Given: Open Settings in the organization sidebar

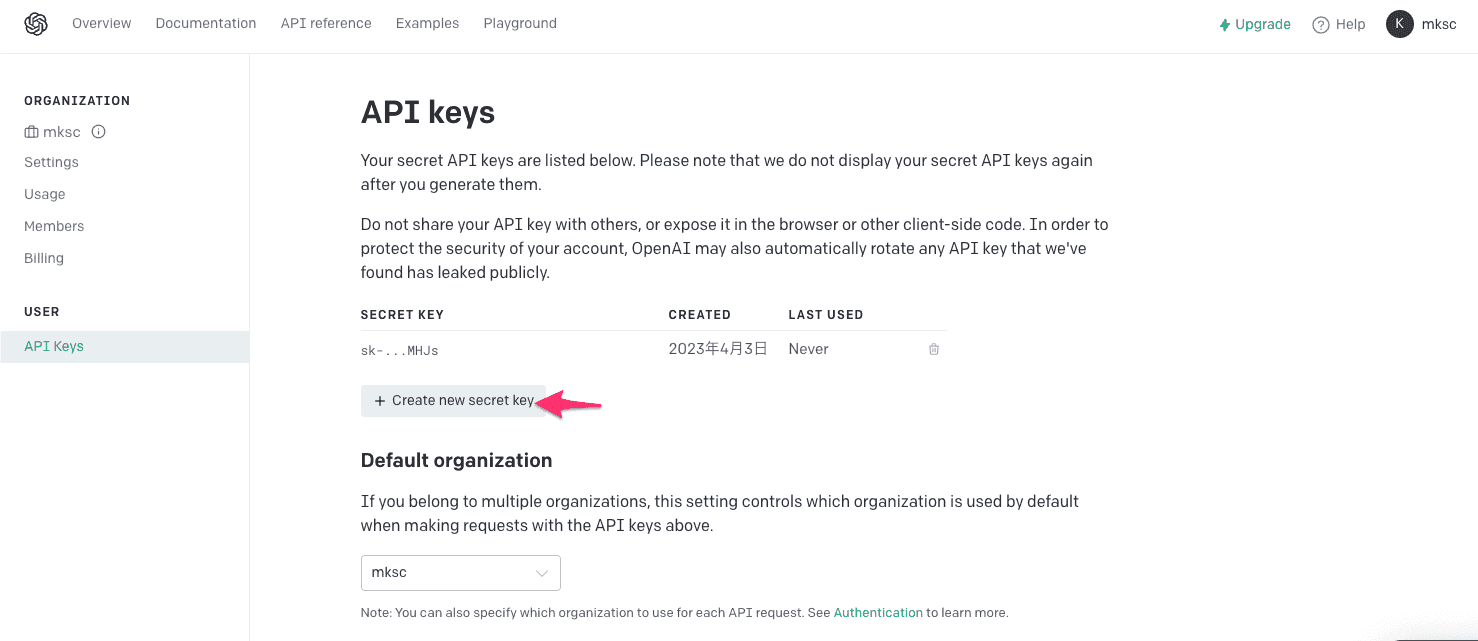Looking at the screenshot, I should (52, 162).
